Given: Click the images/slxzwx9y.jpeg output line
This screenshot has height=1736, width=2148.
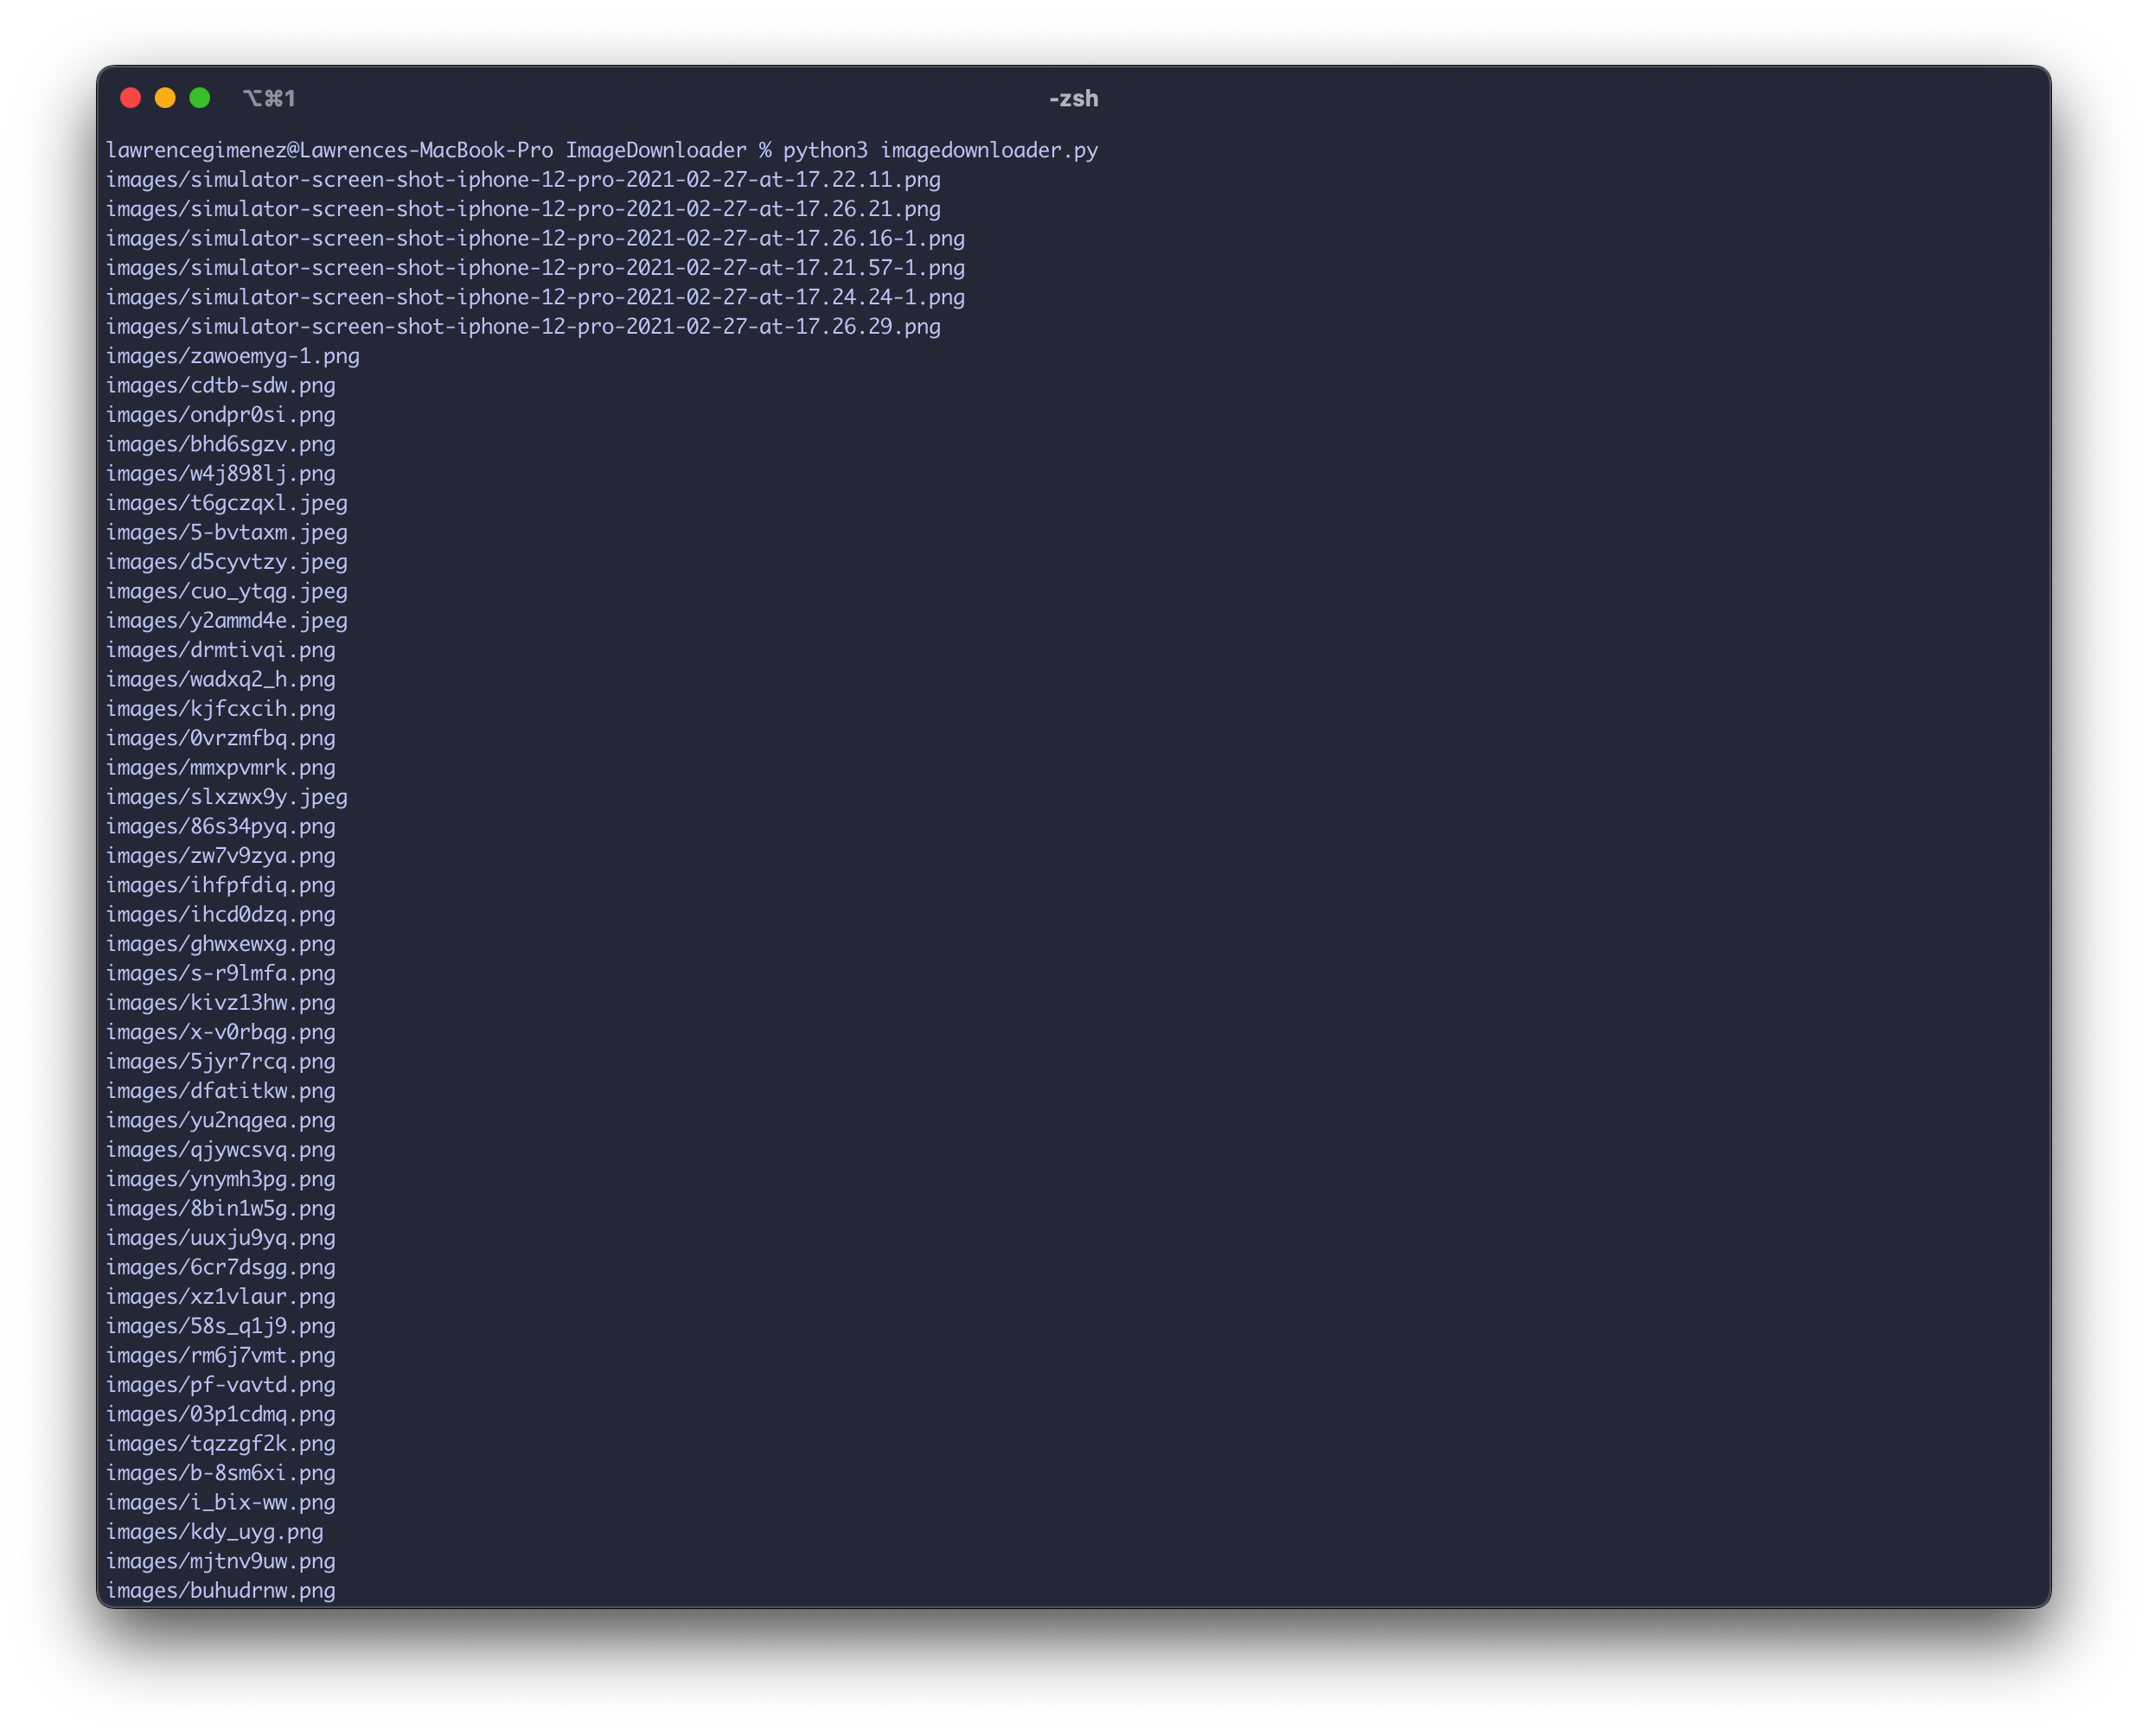Looking at the screenshot, I should click(227, 797).
